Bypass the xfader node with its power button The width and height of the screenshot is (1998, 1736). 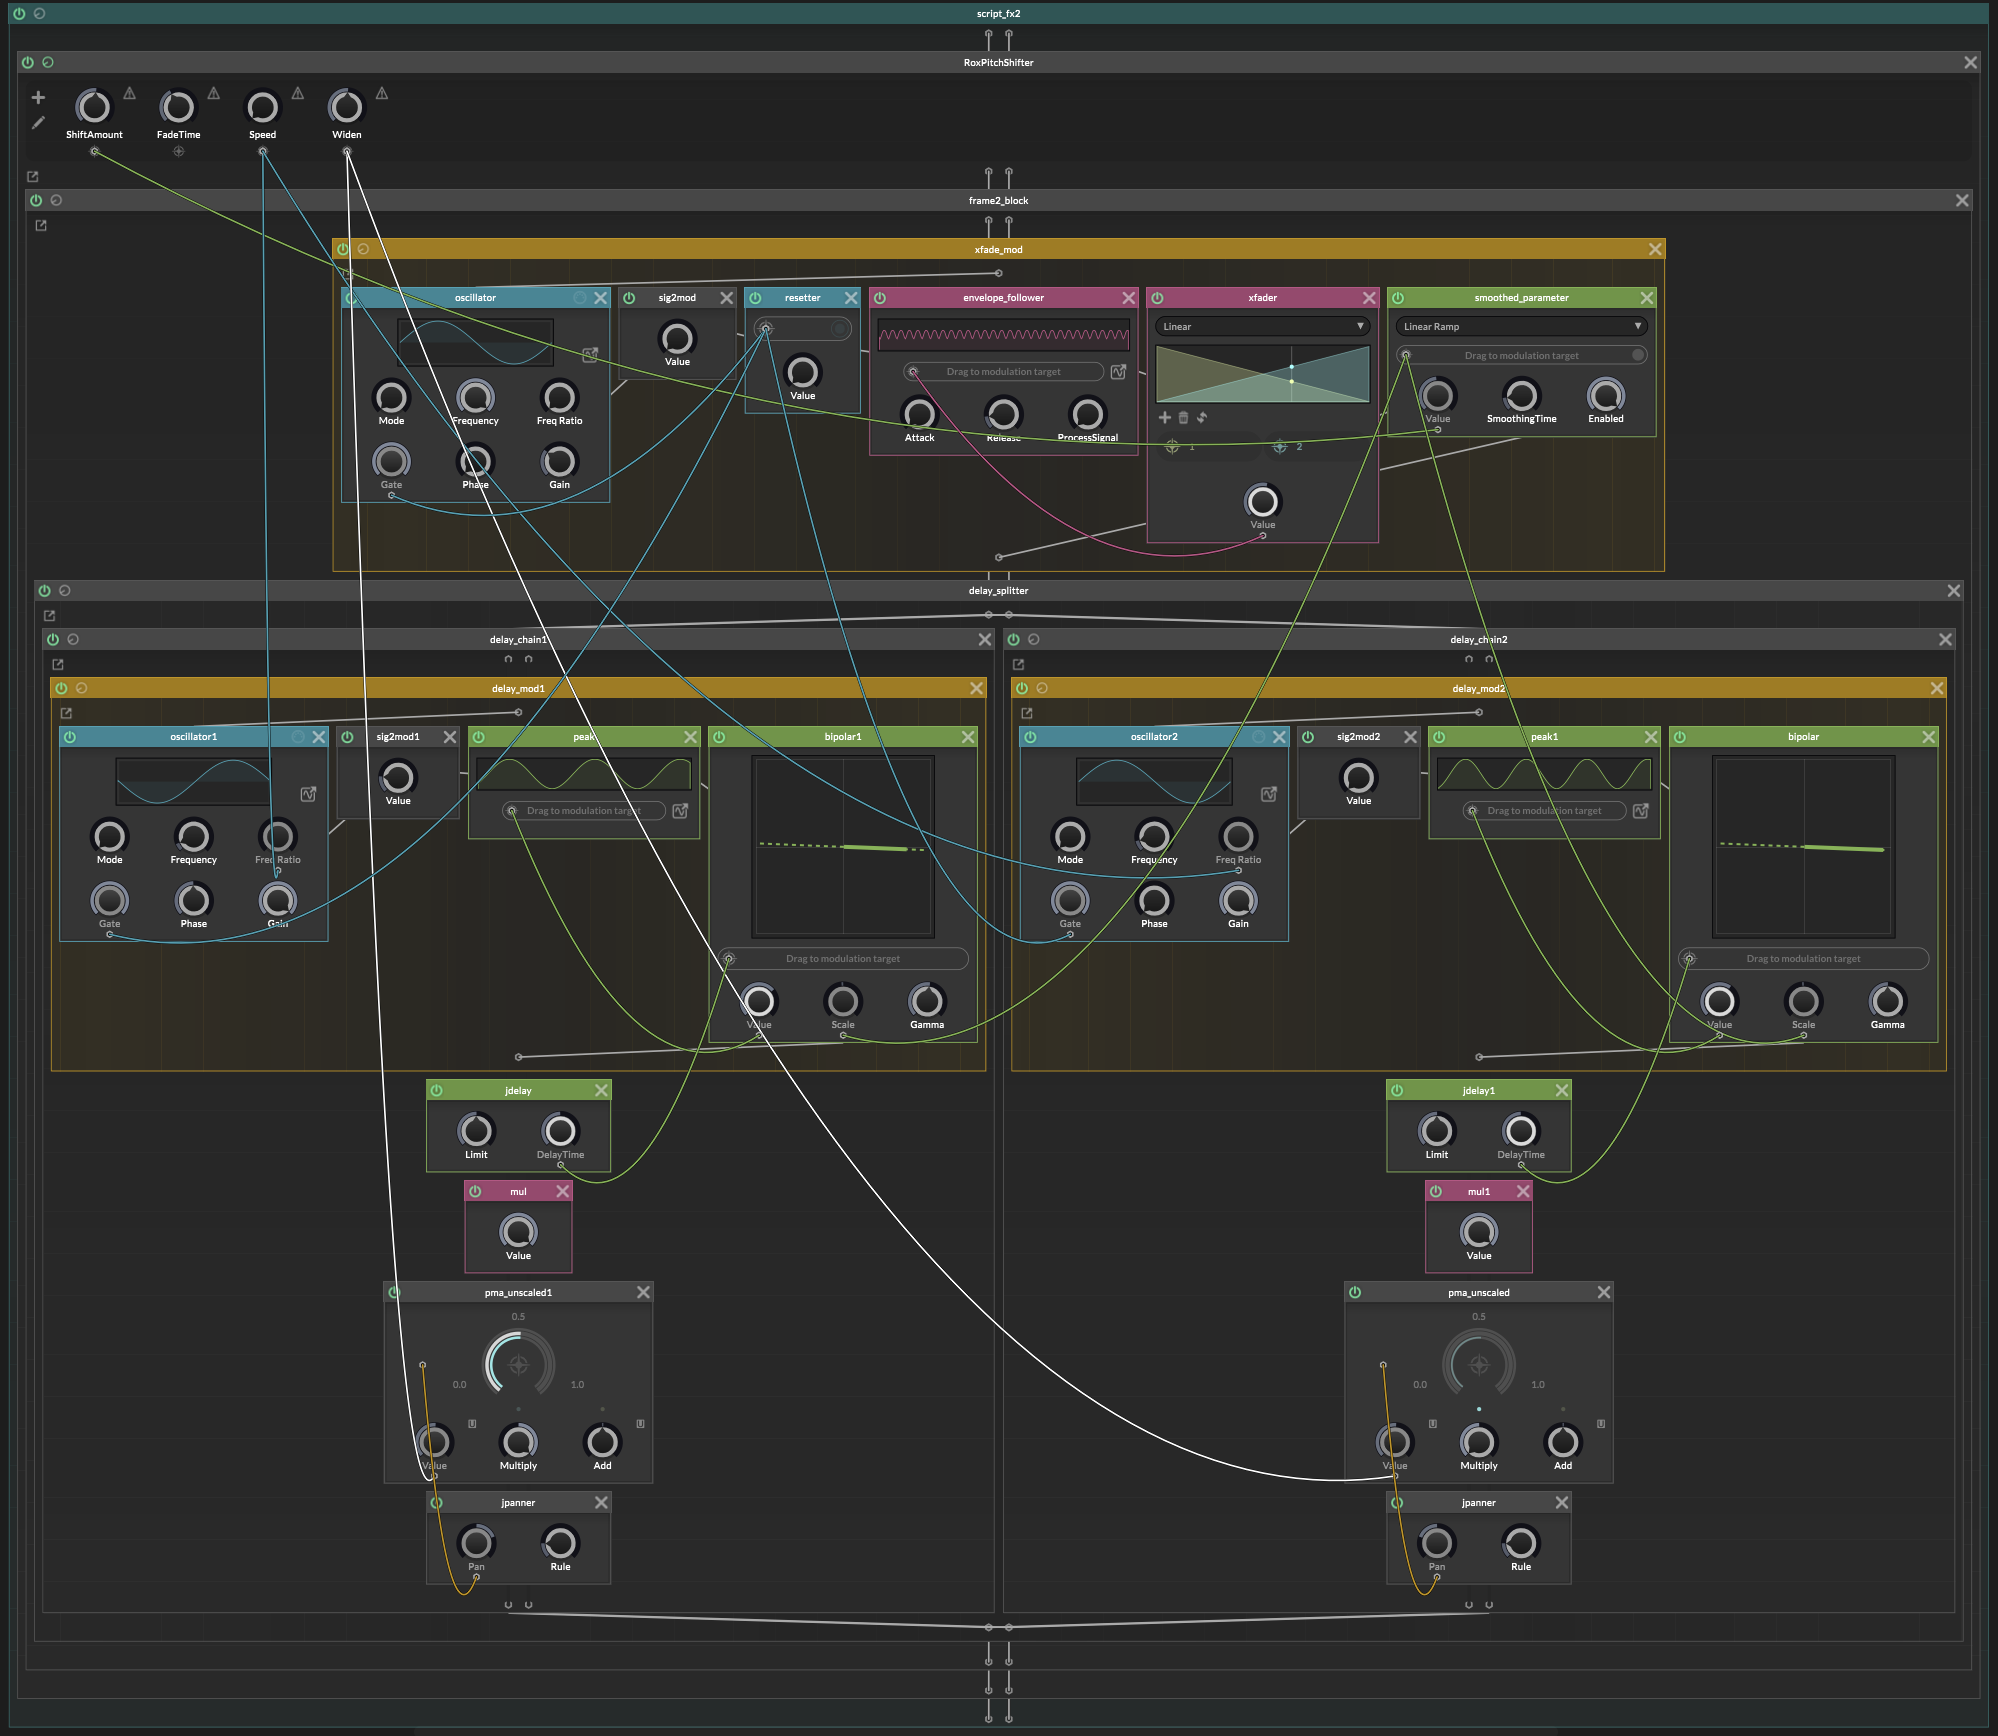[1157, 298]
